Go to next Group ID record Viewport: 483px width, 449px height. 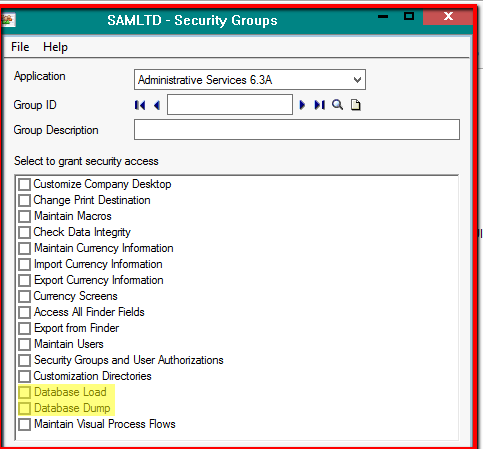(x=302, y=105)
